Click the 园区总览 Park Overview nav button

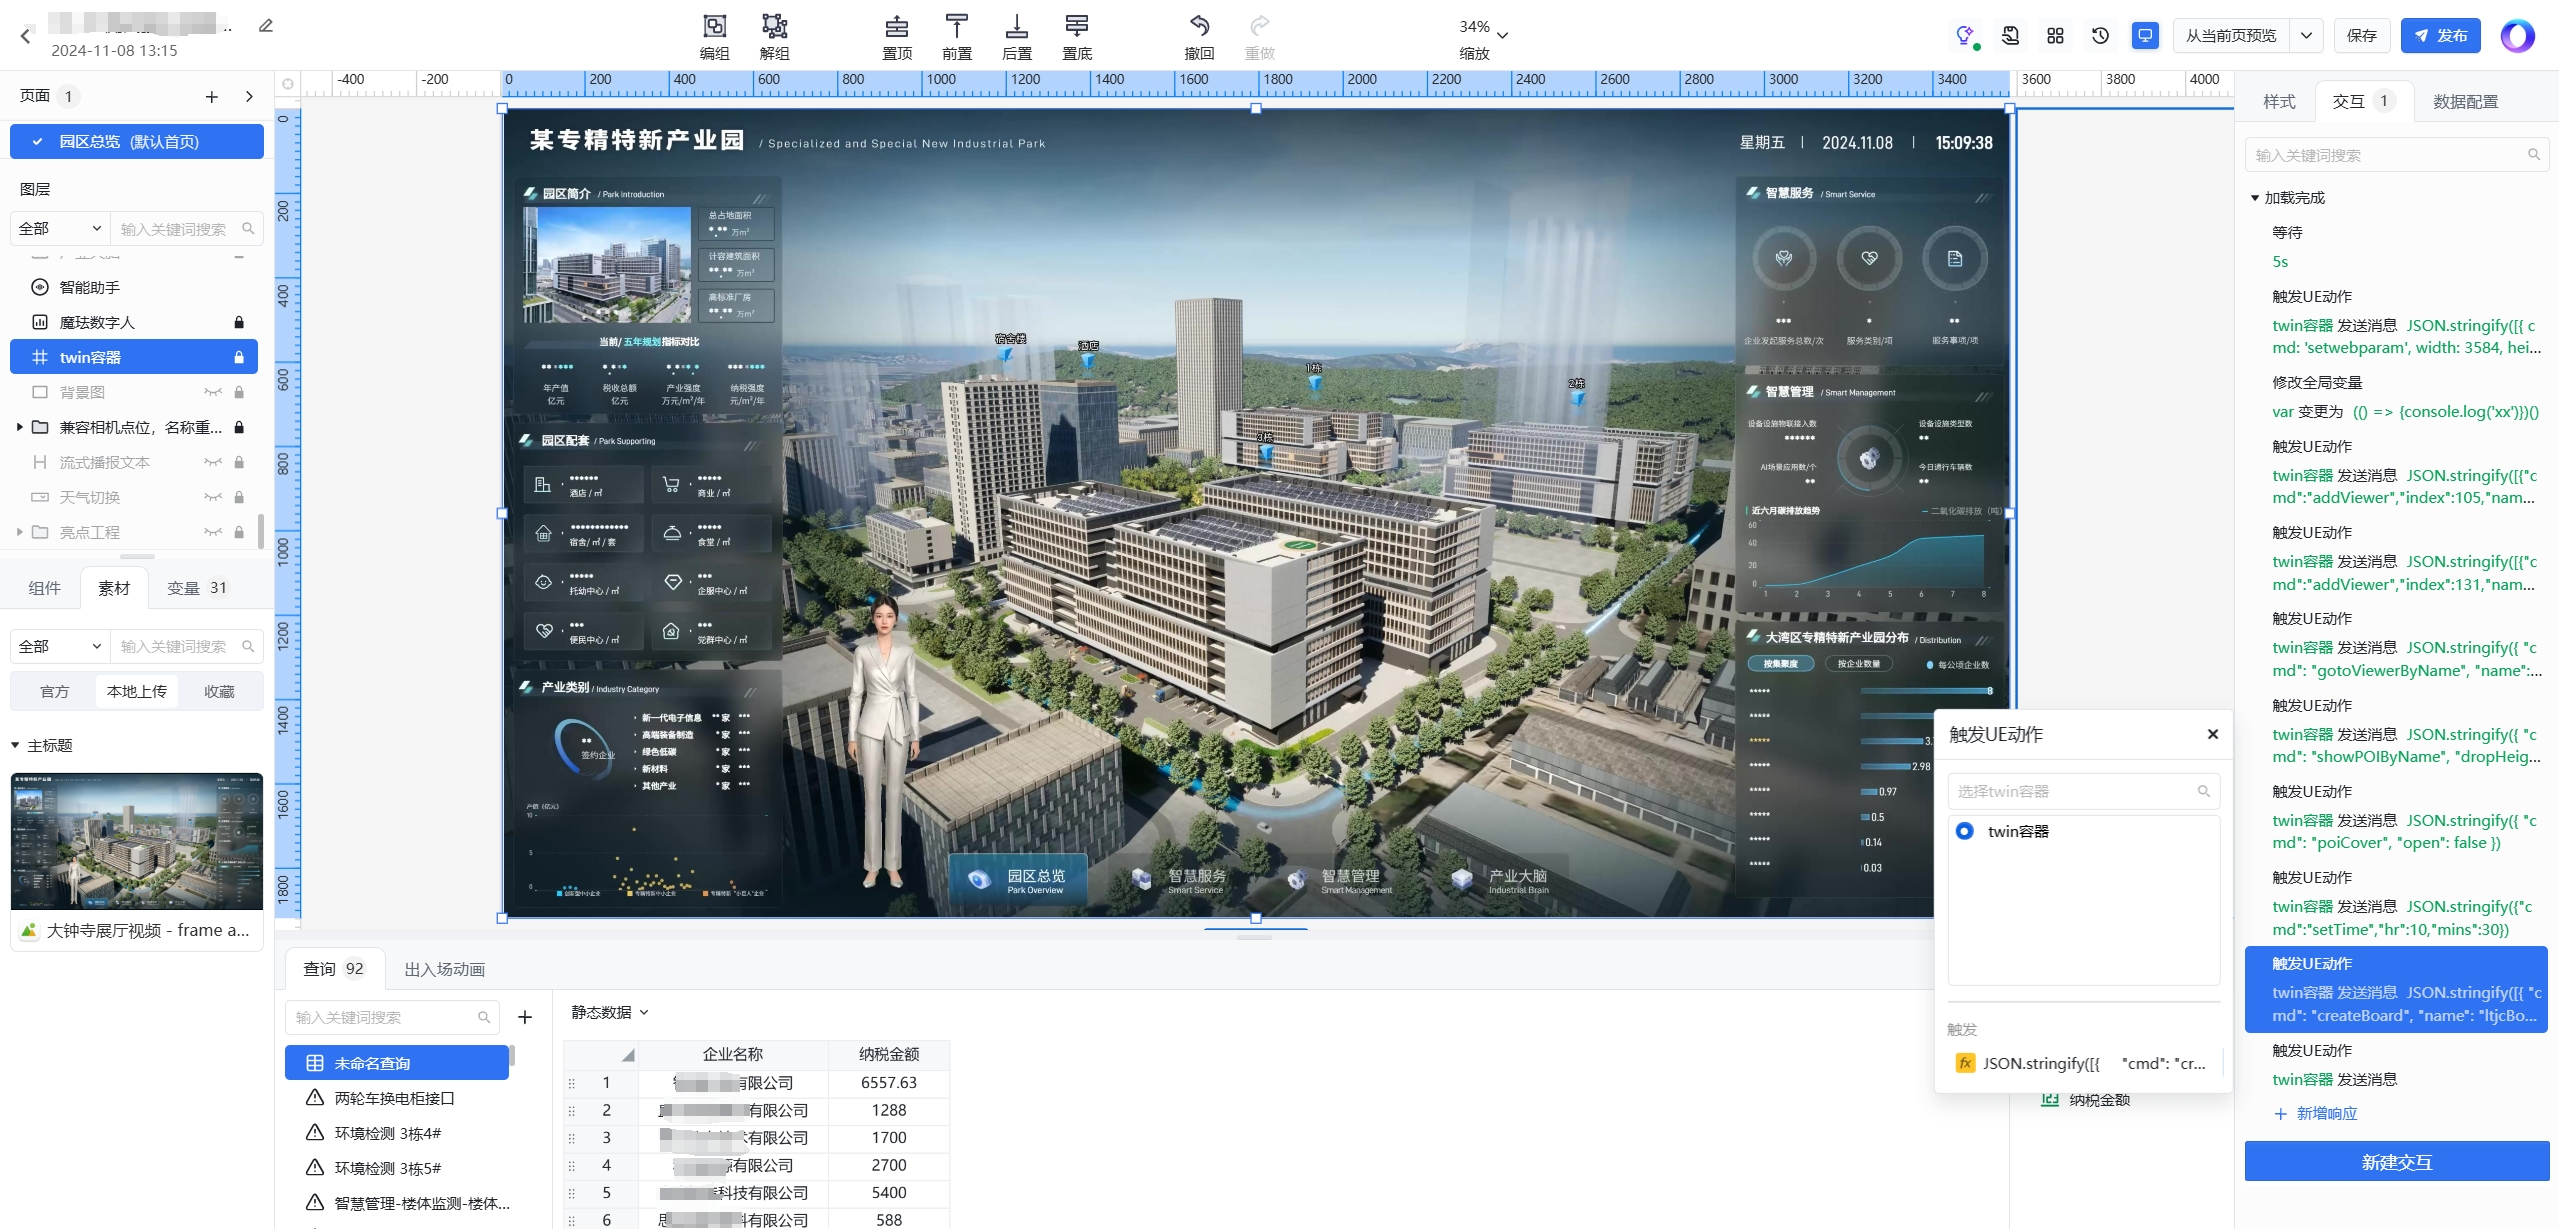[1017, 881]
